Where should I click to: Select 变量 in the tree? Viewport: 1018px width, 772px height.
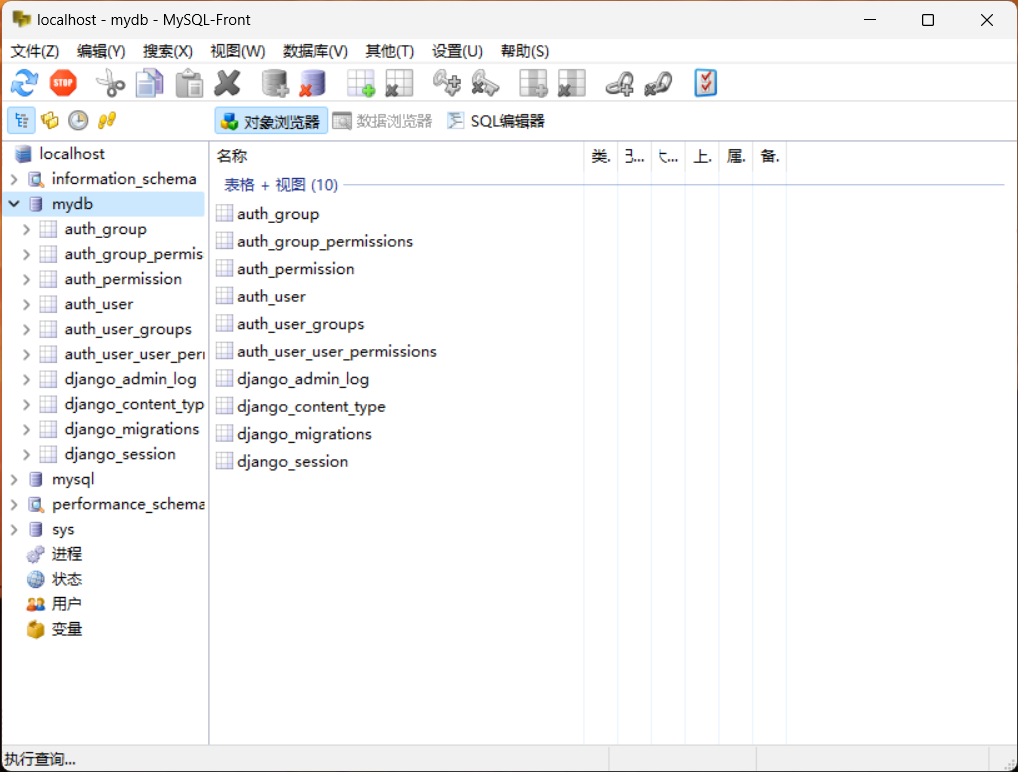66,629
